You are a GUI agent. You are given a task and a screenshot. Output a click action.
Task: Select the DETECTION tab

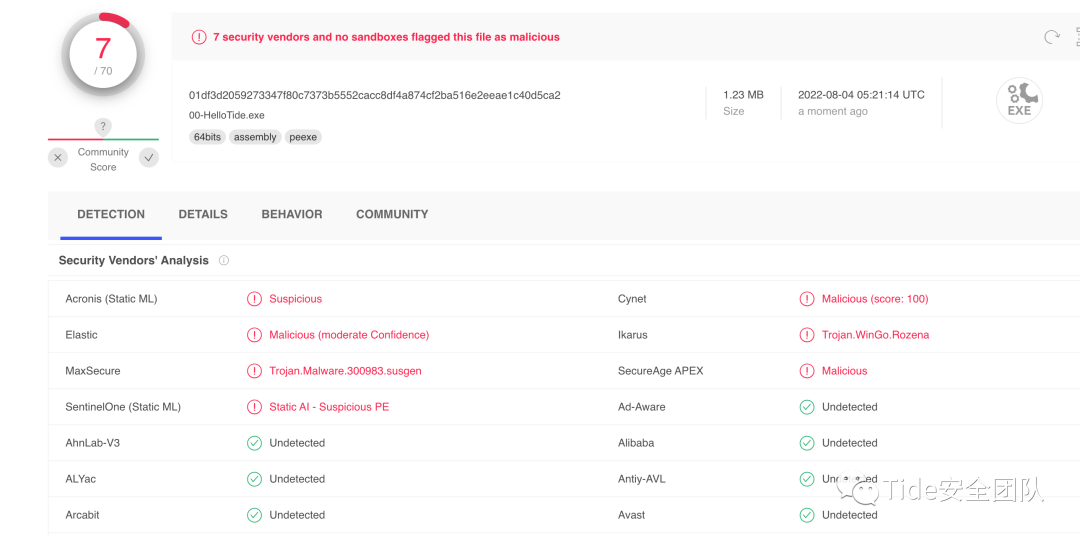point(111,214)
